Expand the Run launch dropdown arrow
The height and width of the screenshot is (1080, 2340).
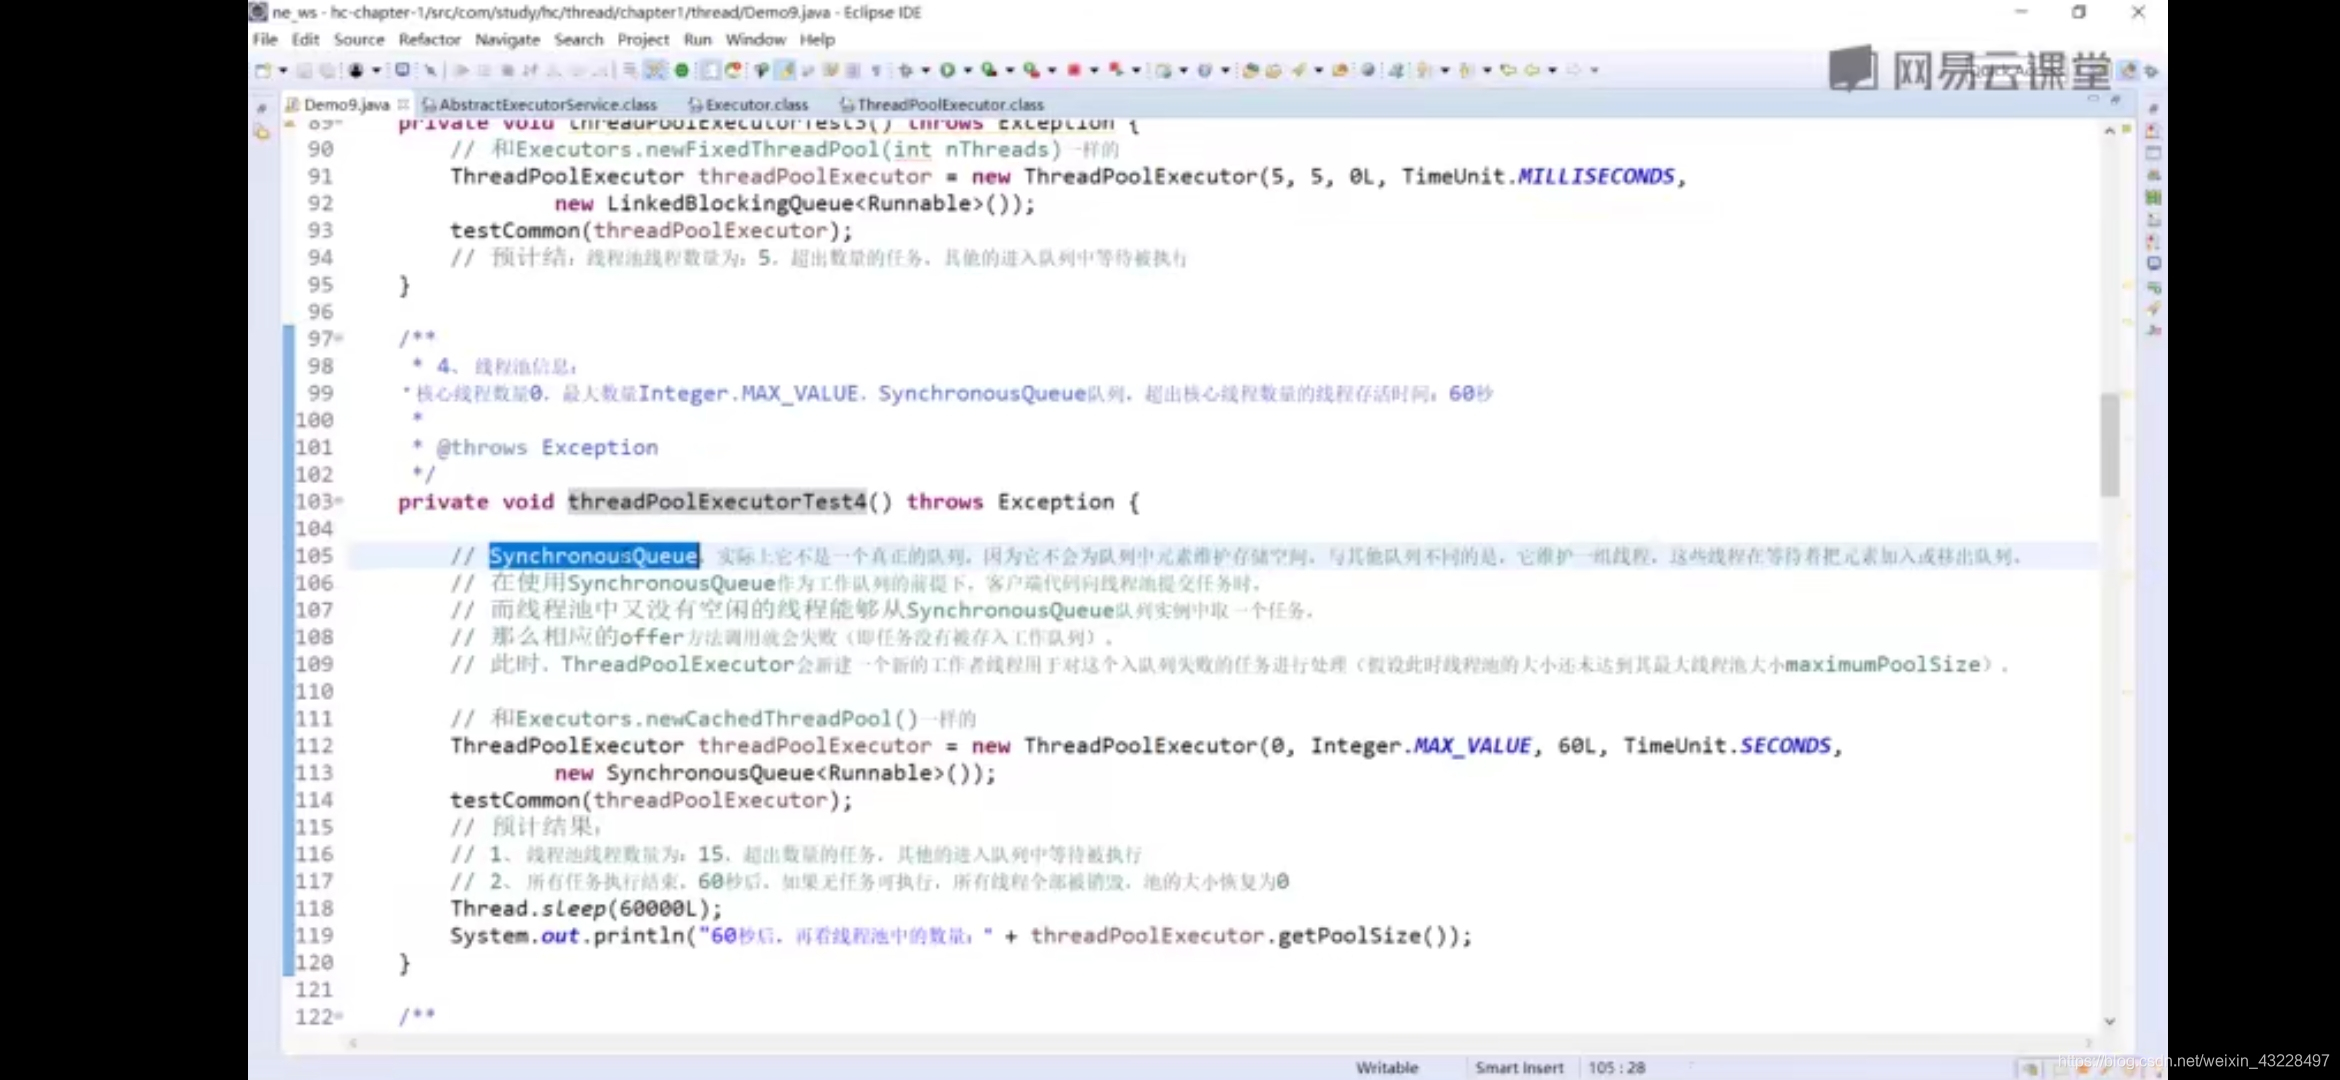click(x=968, y=70)
